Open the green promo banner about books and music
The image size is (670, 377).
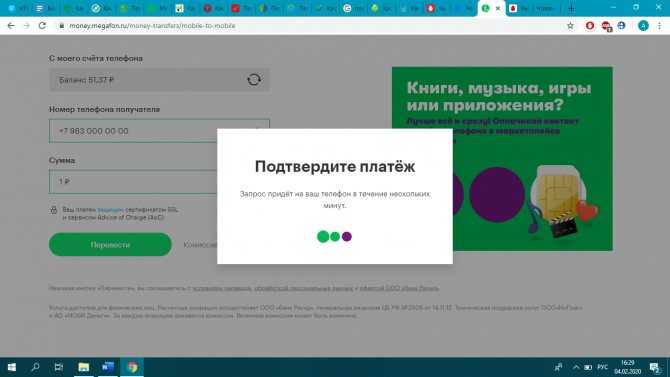[502, 159]
